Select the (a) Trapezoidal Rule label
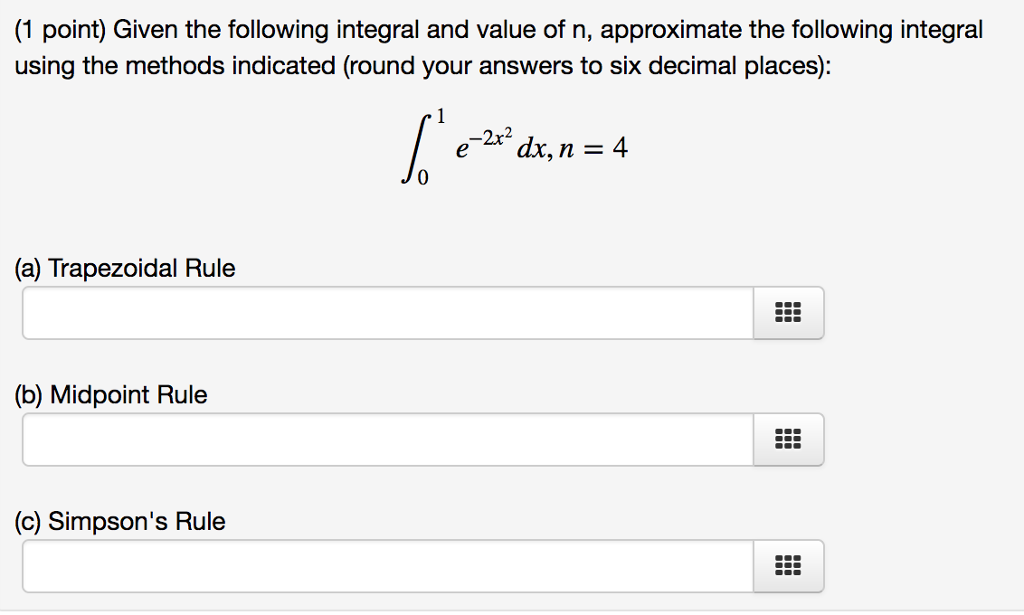 (124, 268)
